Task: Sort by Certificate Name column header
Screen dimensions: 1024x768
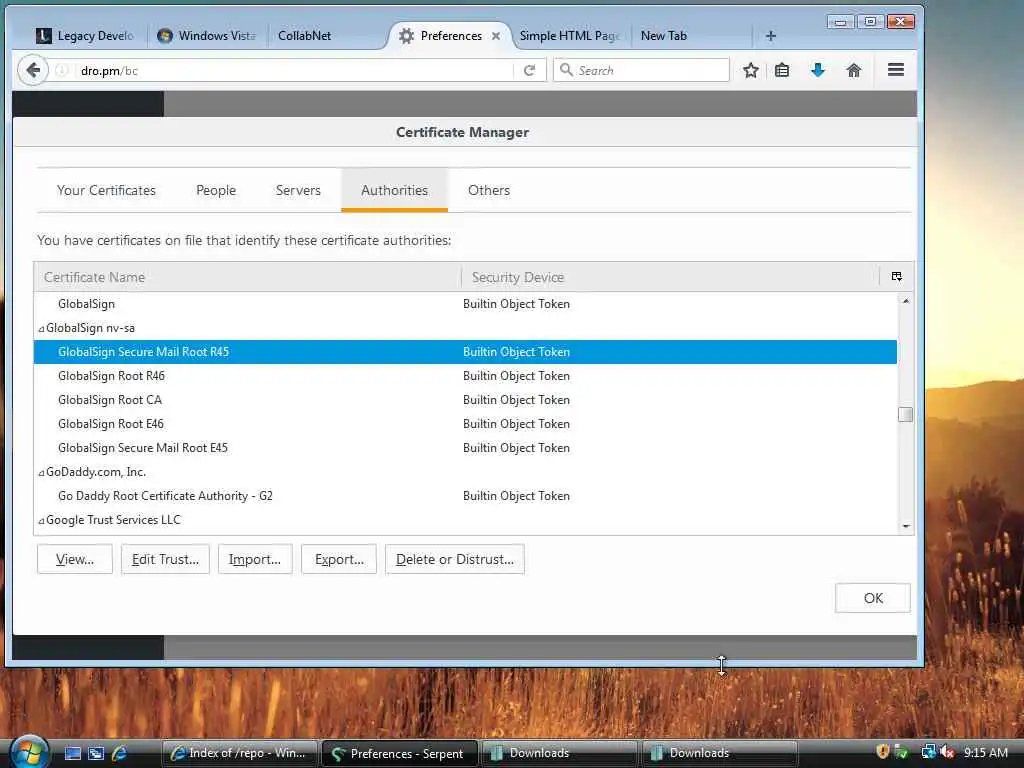Action: (x=248, y=277)
